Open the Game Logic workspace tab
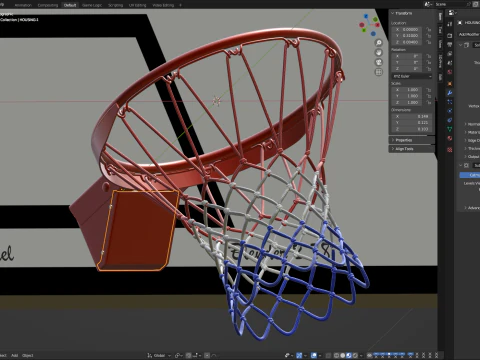The image size is (480, 360). pos(92,5)
